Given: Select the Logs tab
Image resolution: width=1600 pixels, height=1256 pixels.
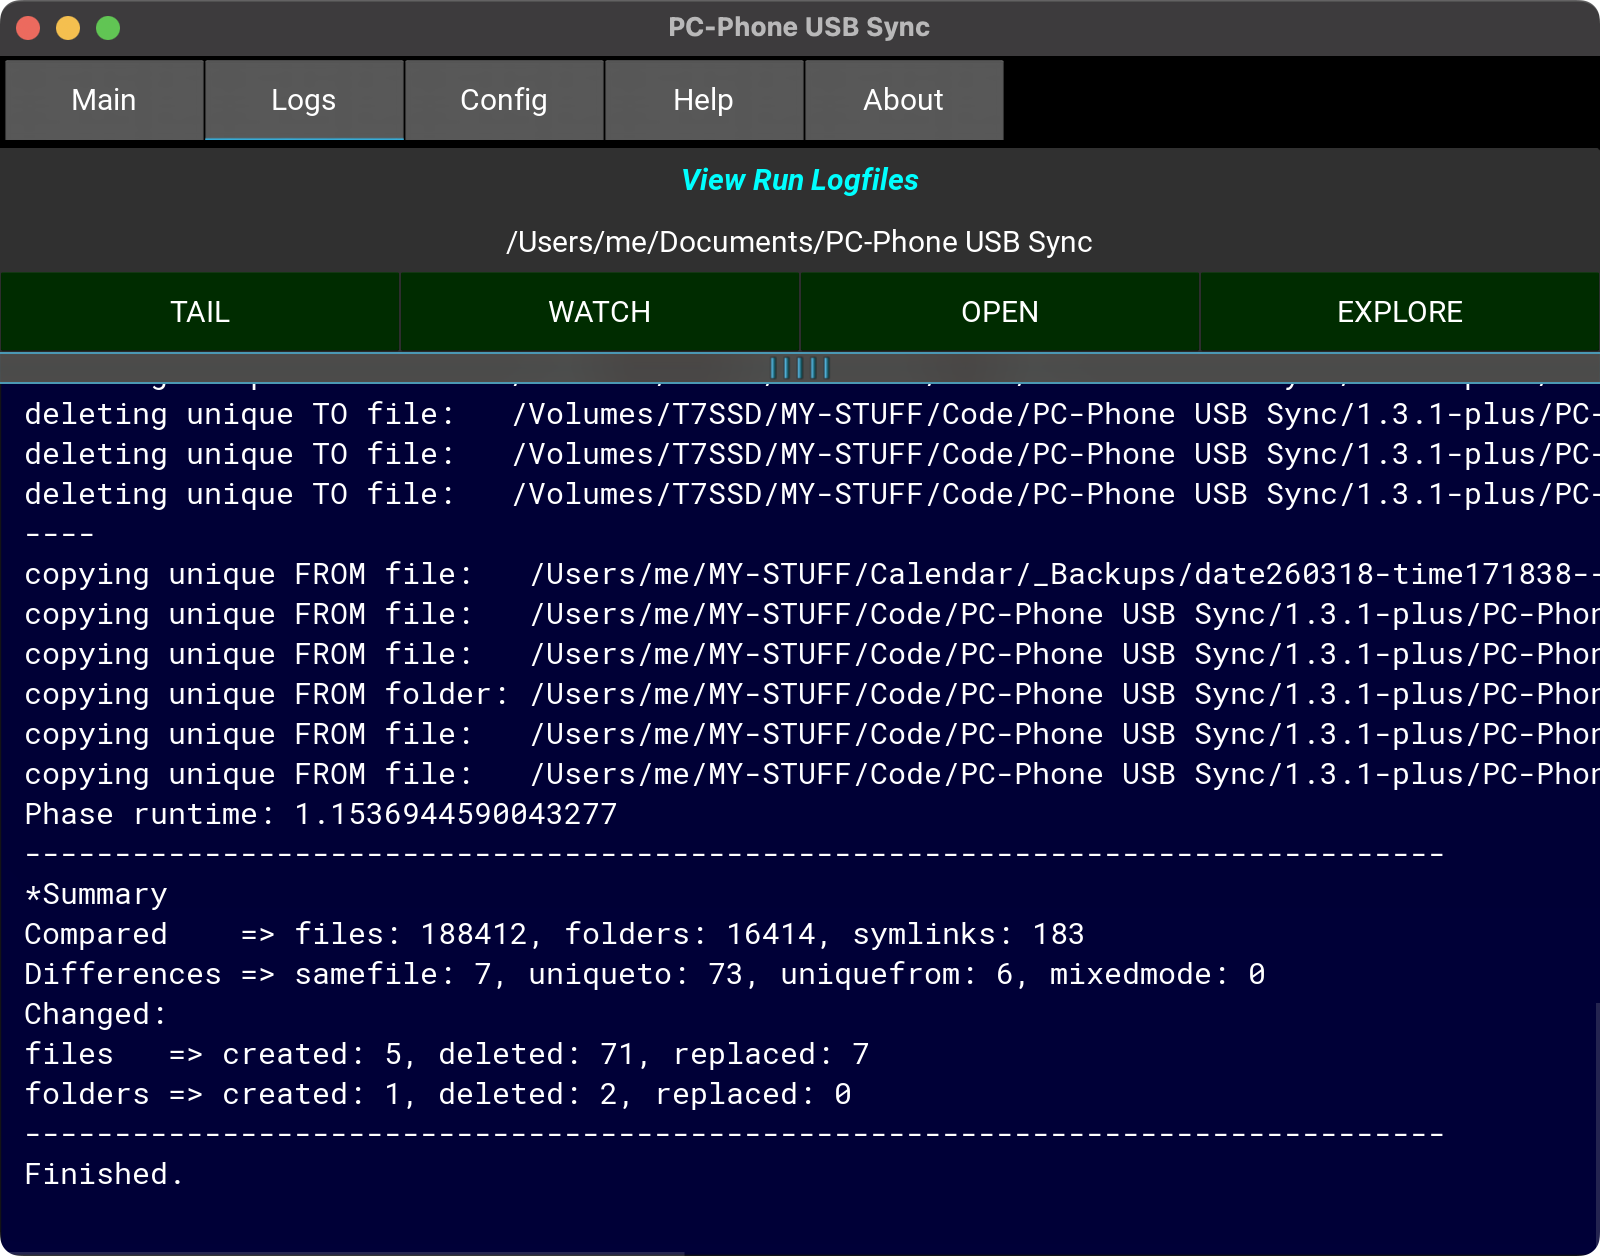Looking at the screenshot, I should coord(304,100).
